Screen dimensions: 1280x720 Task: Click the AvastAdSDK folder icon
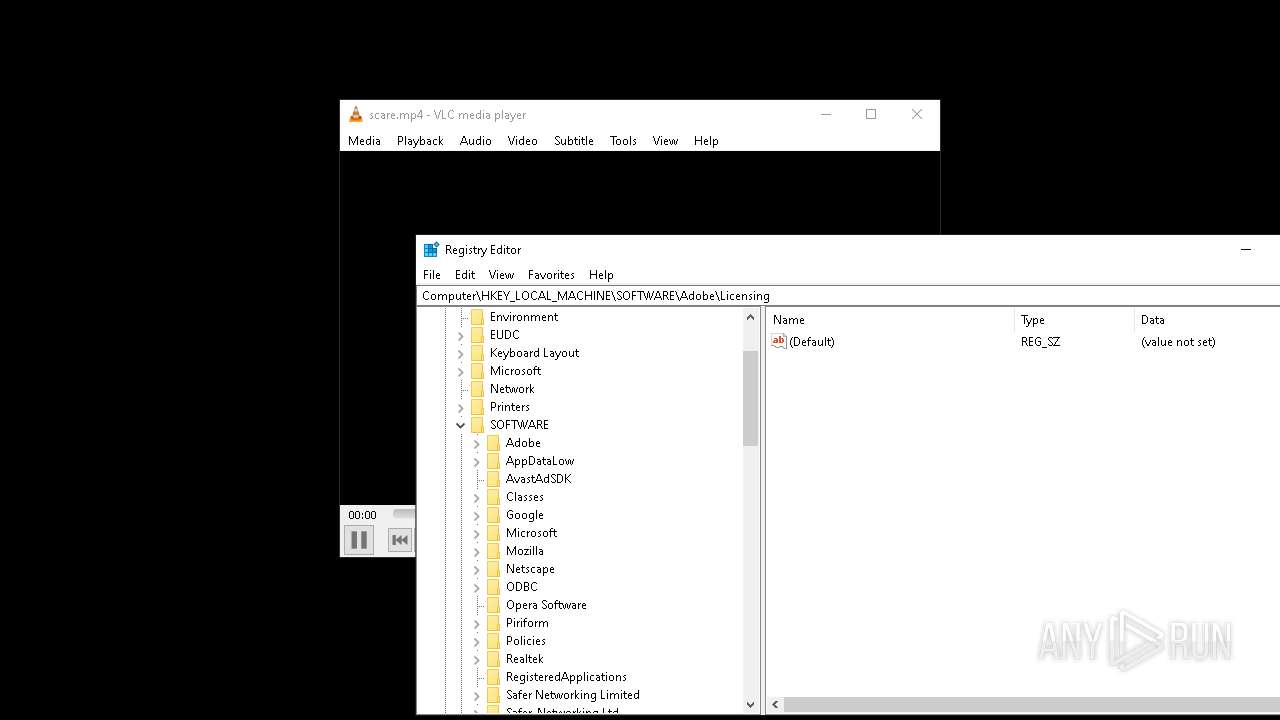pyautogui.click(x=493, y=479)
